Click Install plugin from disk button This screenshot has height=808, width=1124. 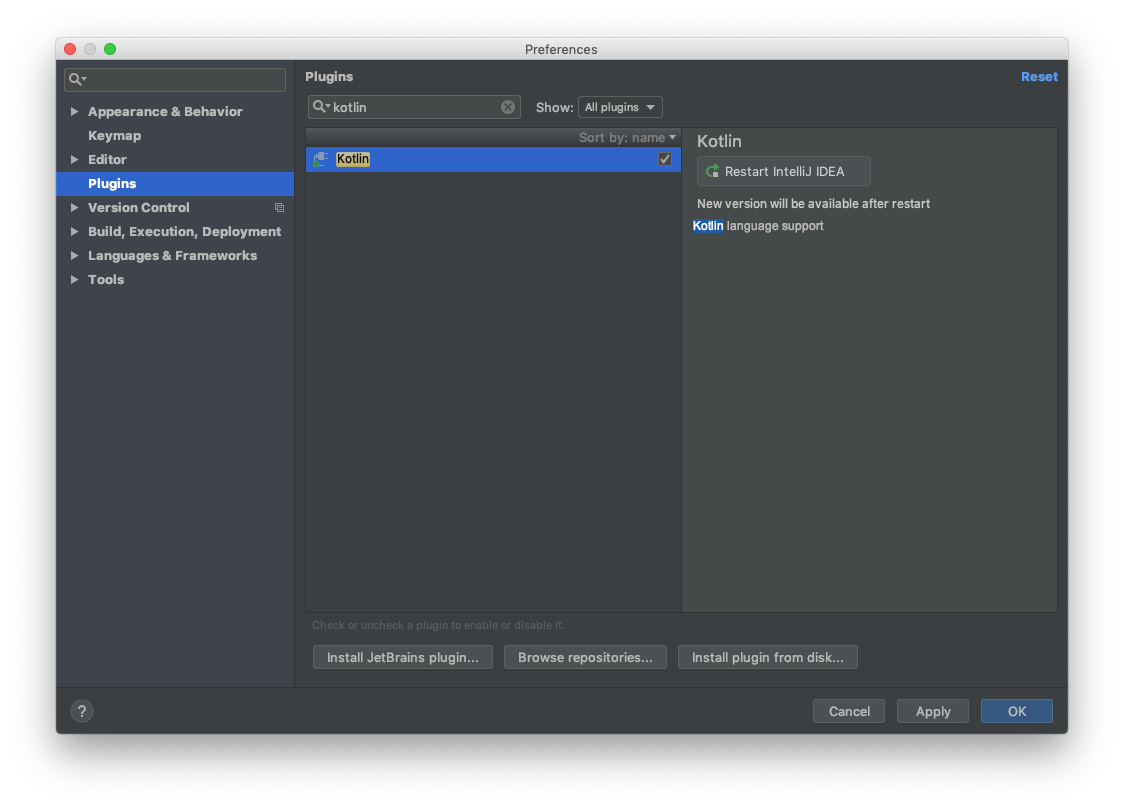point(768,657)
